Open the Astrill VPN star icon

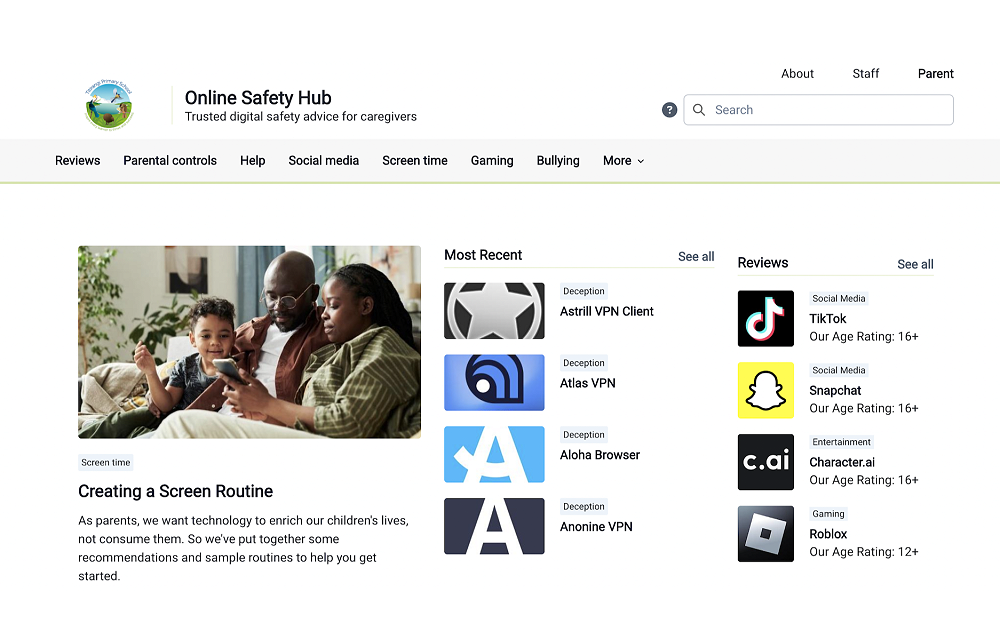click(x=494, y=311)
